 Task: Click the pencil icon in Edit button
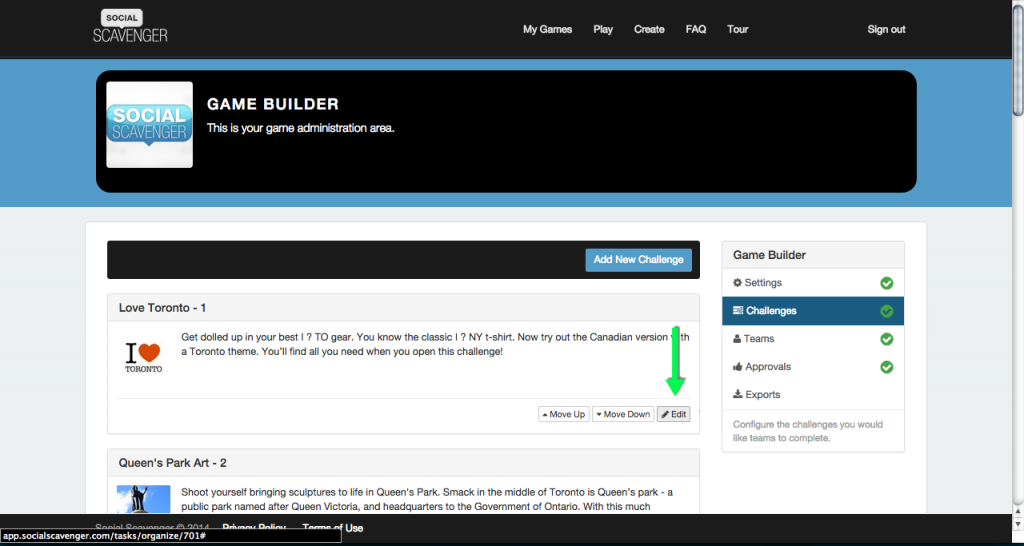pyautogui.click(x=665, y=415)
